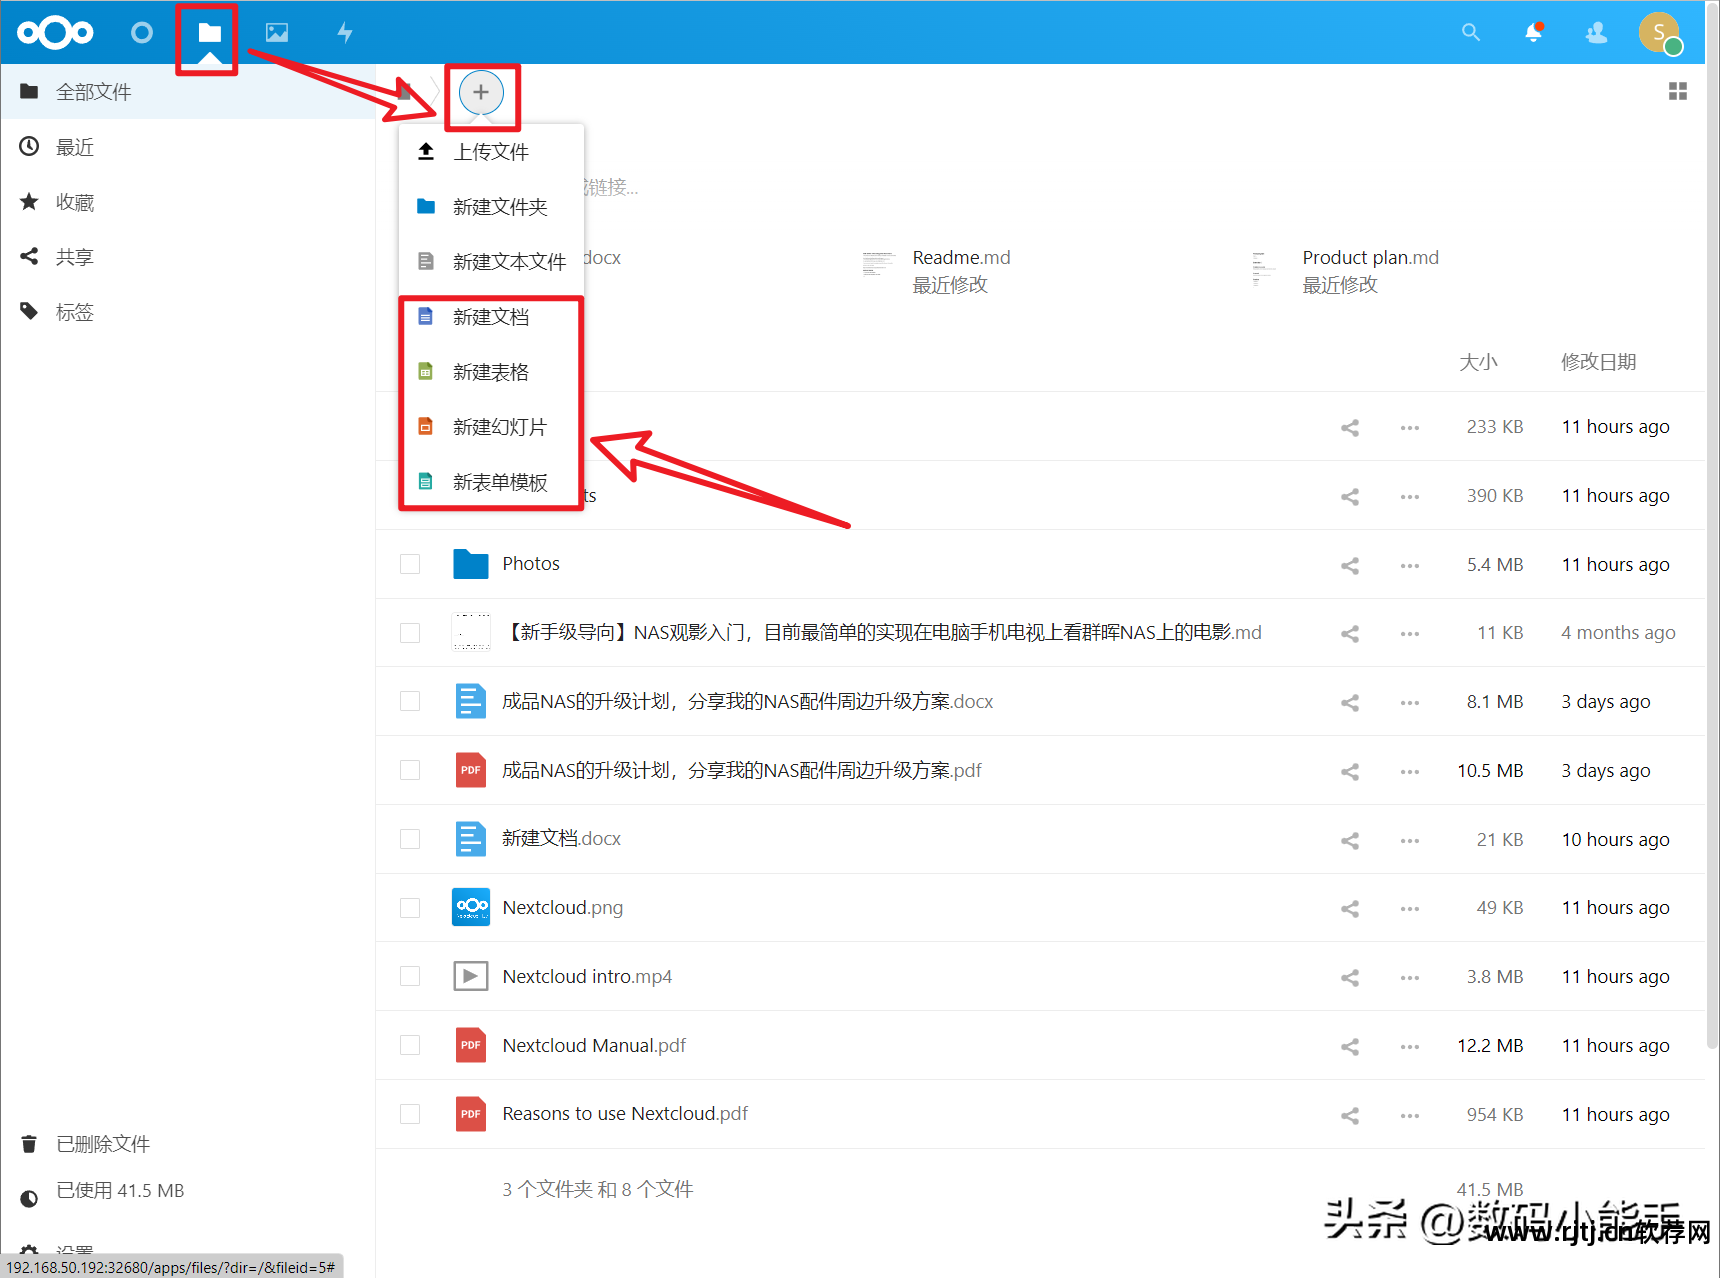1720x1278 pixels.
Task: Open the notifications bell
Action: (x=1533, y=33)
